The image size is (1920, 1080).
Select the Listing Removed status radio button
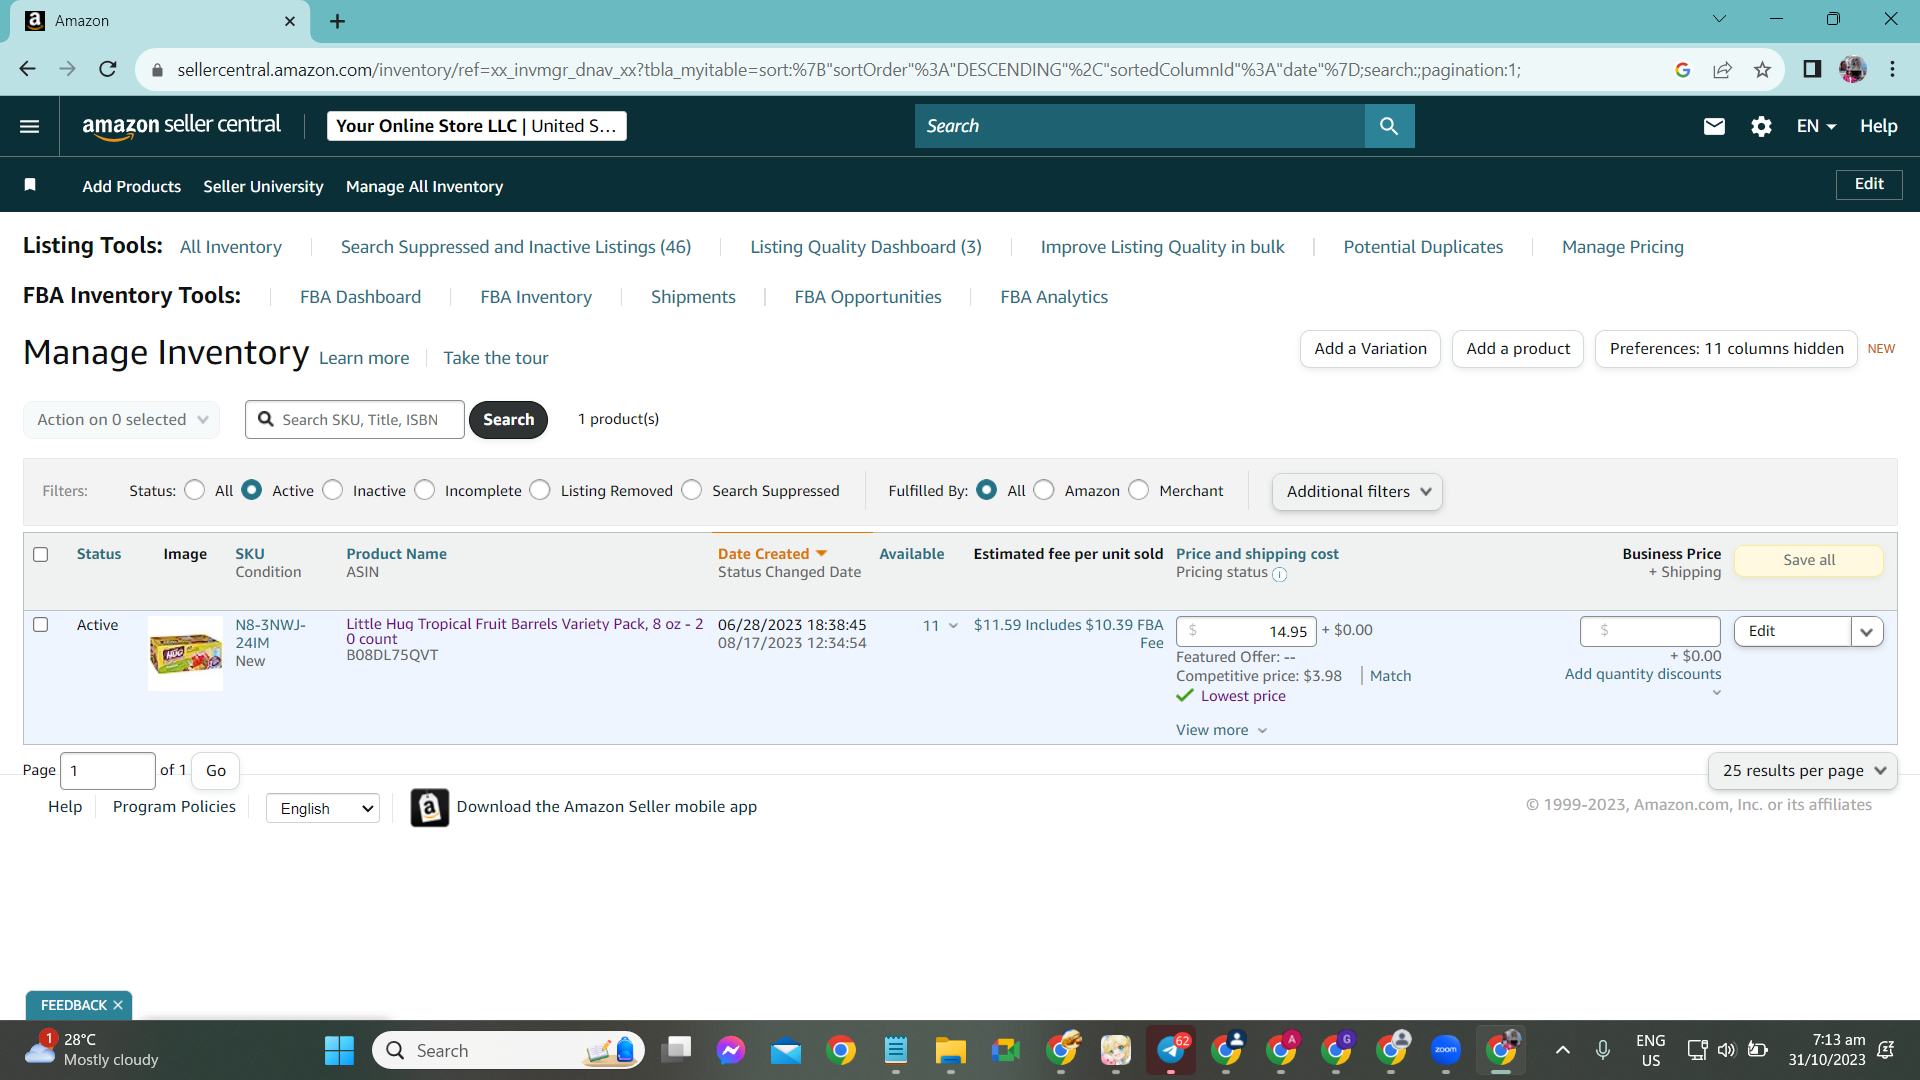pos(540,490)
